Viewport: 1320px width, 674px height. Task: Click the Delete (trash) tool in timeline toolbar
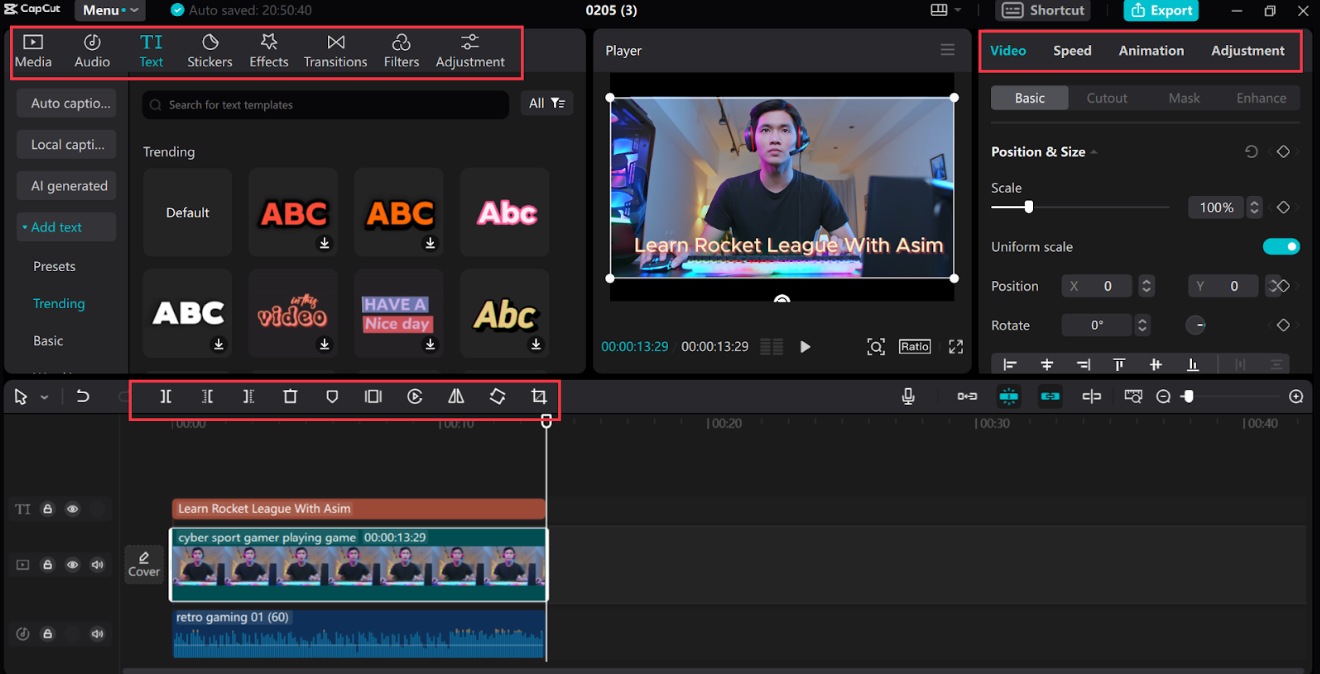[x=290, y=397]
